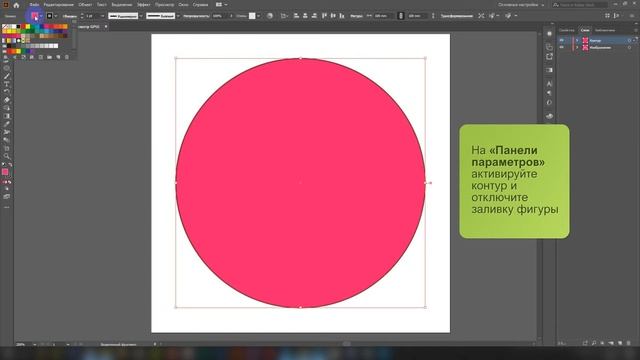Click the vertical align top icon

(324, 16)
